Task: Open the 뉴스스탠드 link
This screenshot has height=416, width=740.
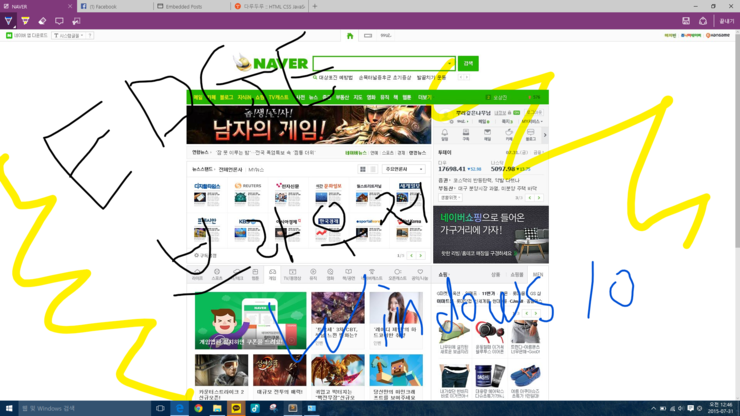Action: point(202,169)
